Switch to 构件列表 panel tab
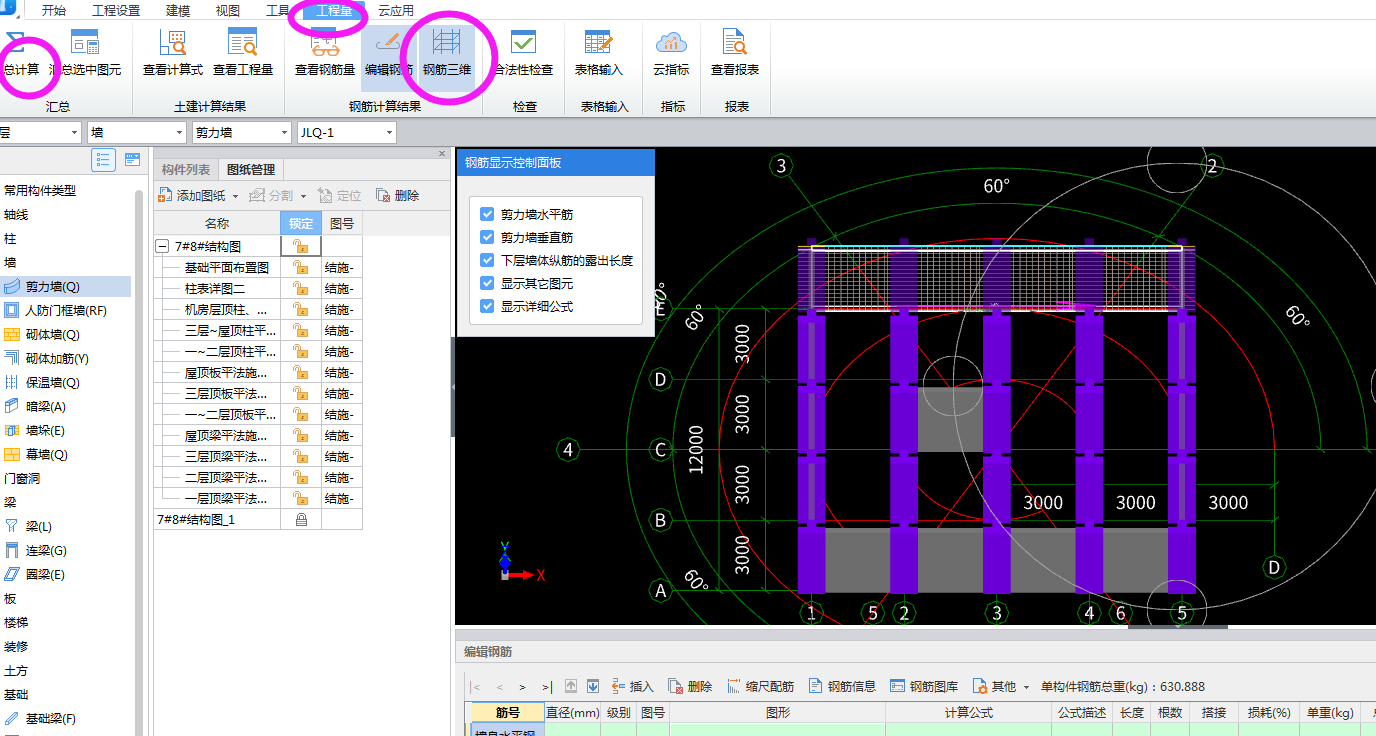The image size is (1376, 736). point(186,170)
